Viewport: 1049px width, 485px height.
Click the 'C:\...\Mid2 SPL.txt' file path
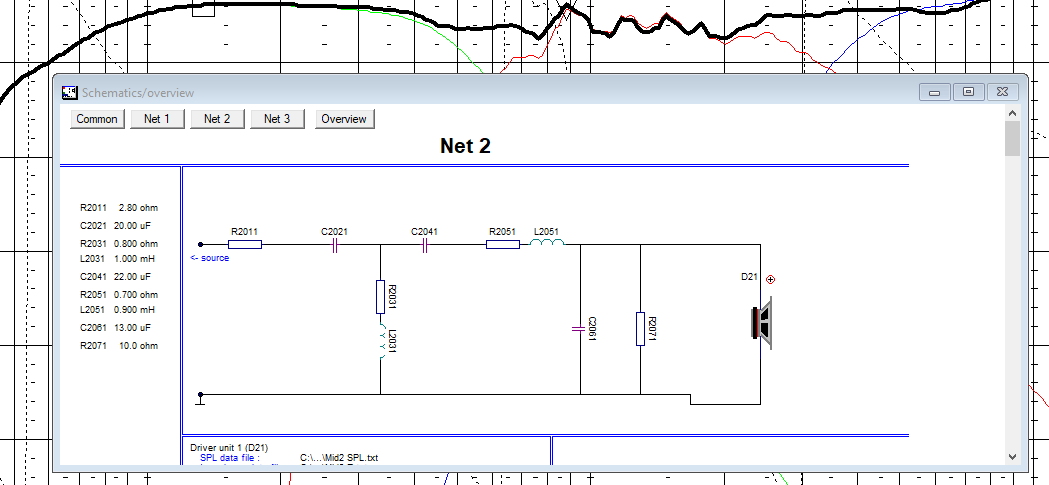coord(339,458)
